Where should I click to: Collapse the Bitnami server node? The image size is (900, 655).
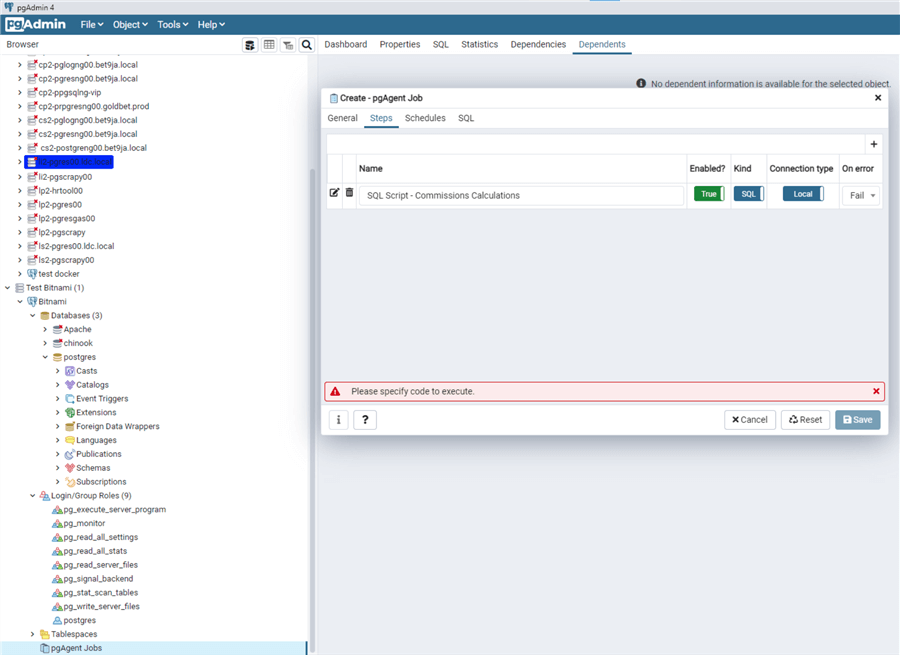click(x=20, y=301)
